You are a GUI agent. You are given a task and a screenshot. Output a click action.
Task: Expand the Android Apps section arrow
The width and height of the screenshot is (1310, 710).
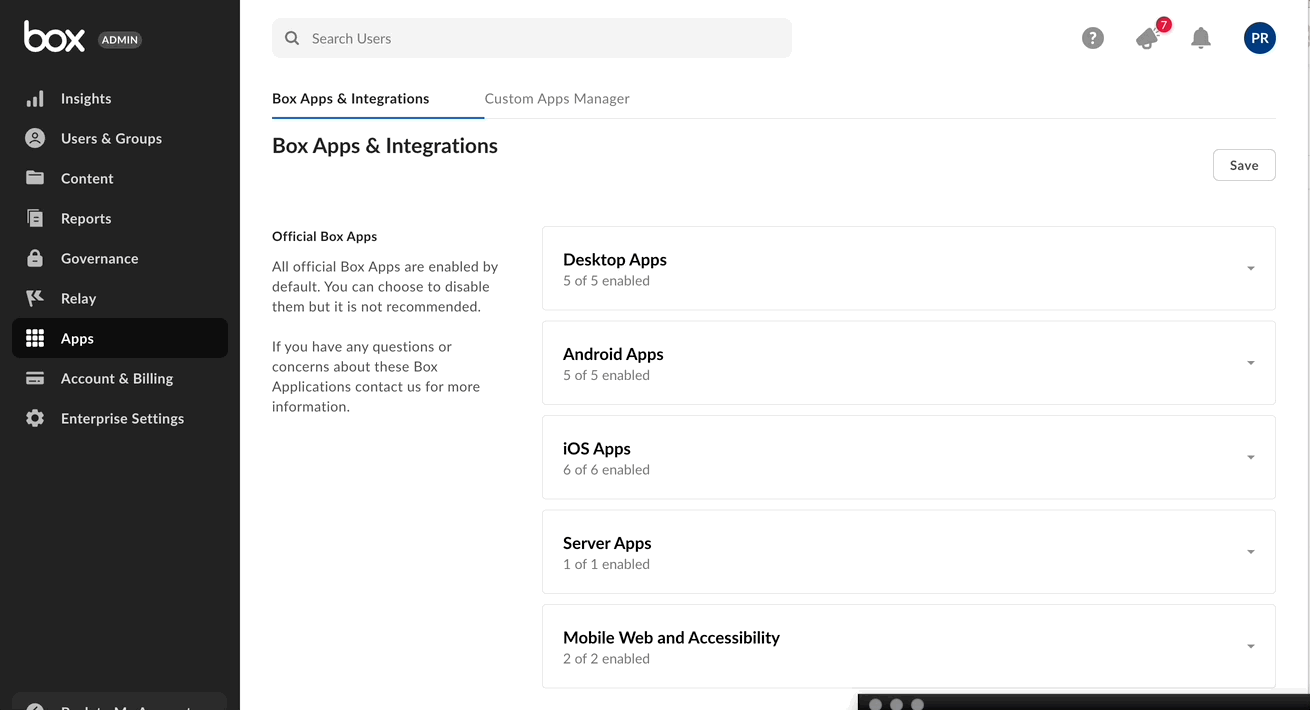[x=1251, y=363]
